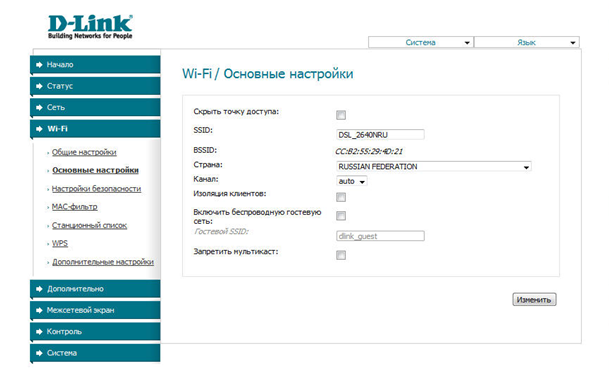The height and width of the screenshot is (374, 611).
Task: Open Дополнительно sidebar section
Action: click(x=95, y=289)
